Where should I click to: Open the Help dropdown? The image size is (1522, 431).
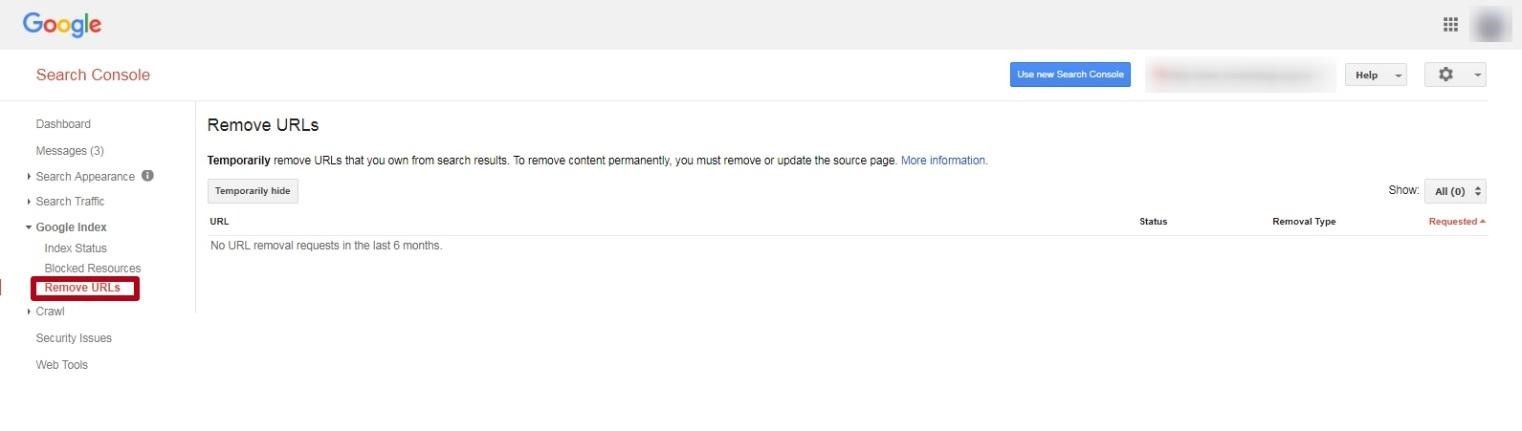tap(1376, 75)
